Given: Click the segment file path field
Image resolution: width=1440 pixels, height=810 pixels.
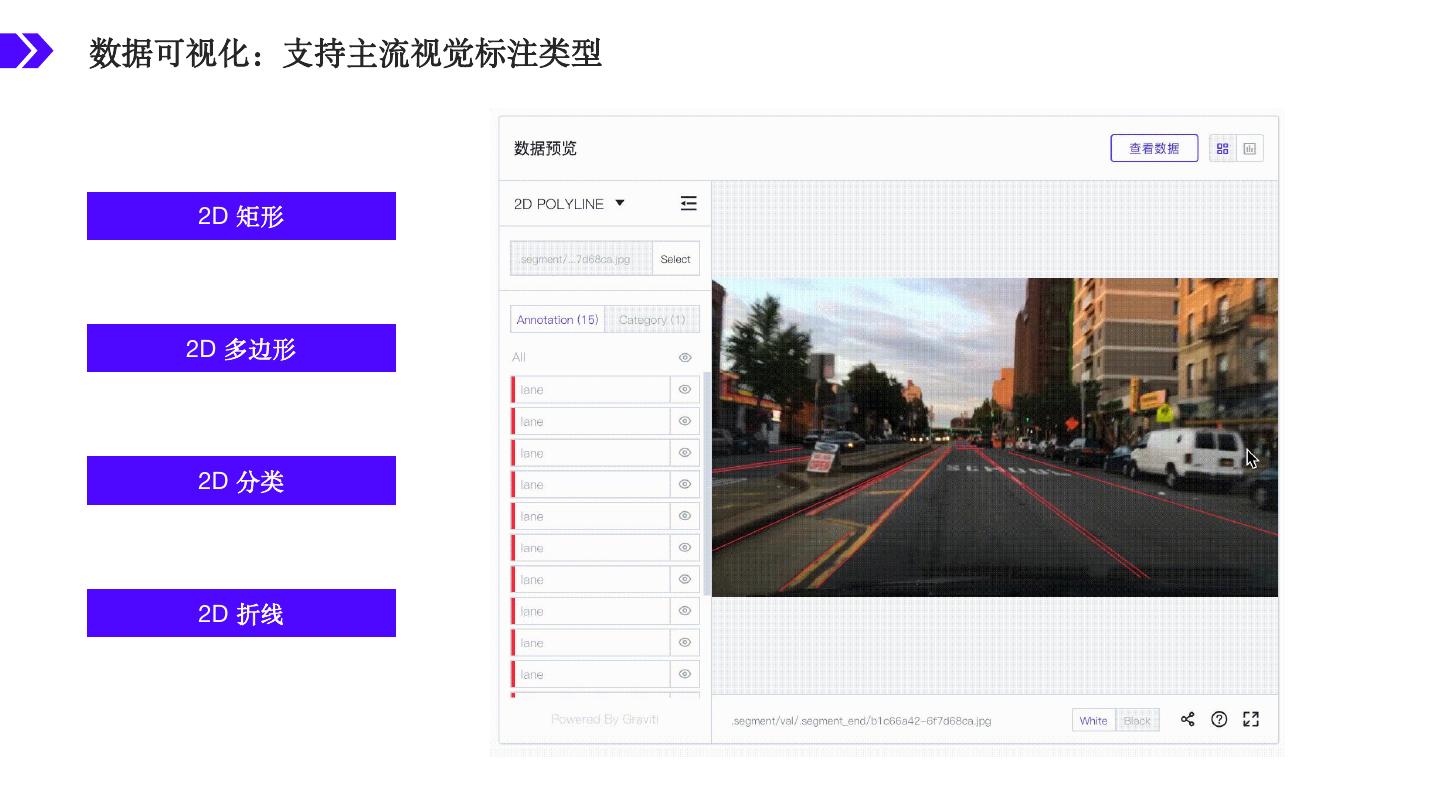Looking at the screenshot, I should (x=581, y=259).
